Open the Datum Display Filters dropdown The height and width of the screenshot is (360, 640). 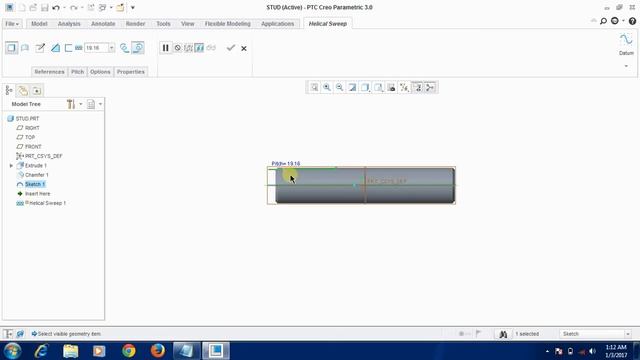tap(404, 87)
